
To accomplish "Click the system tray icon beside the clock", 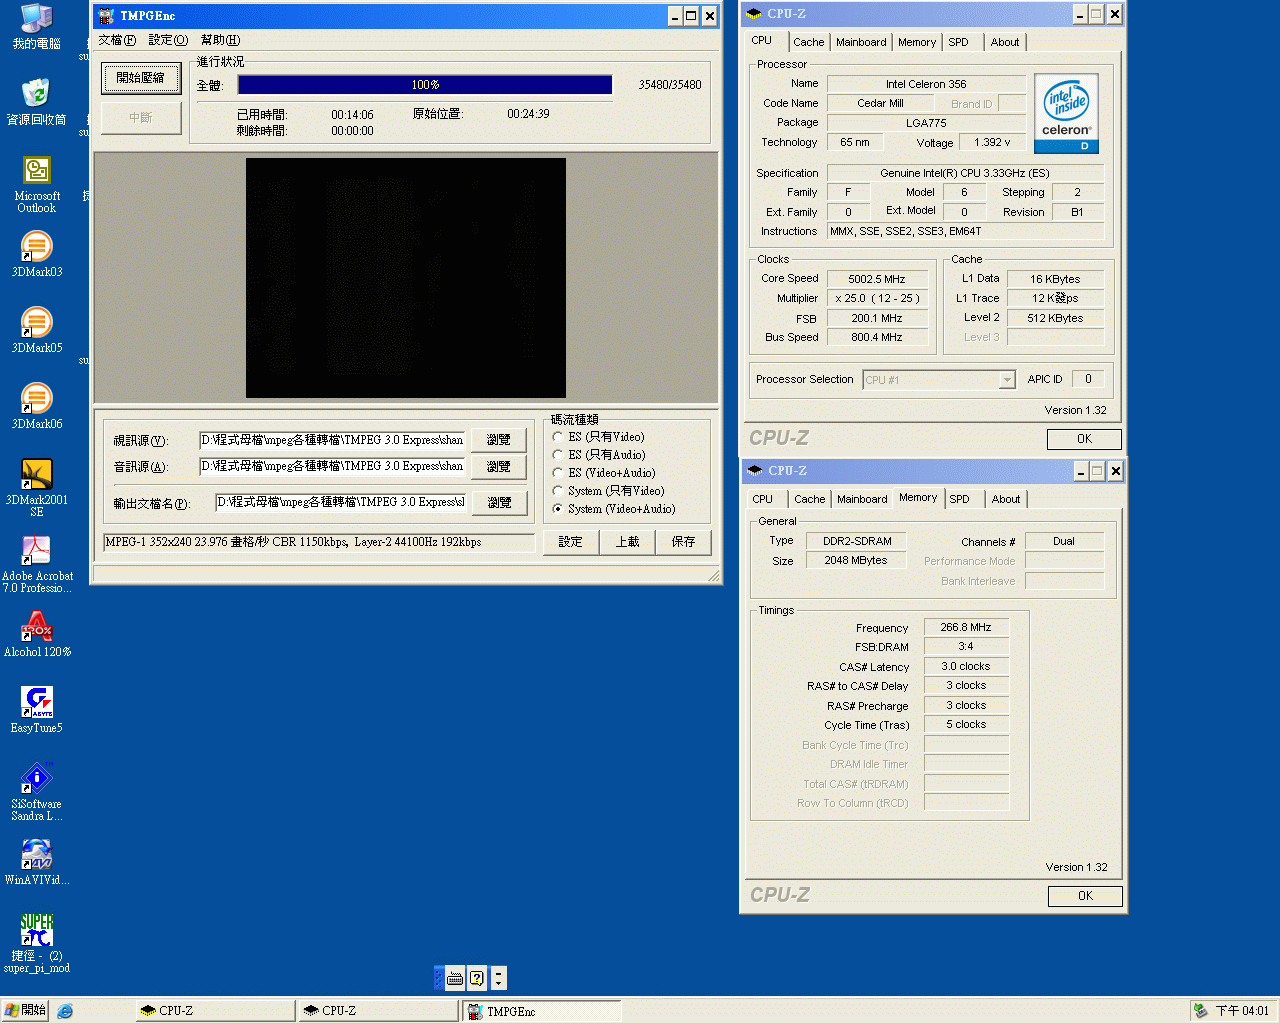I will [x=1200, y=1011].
